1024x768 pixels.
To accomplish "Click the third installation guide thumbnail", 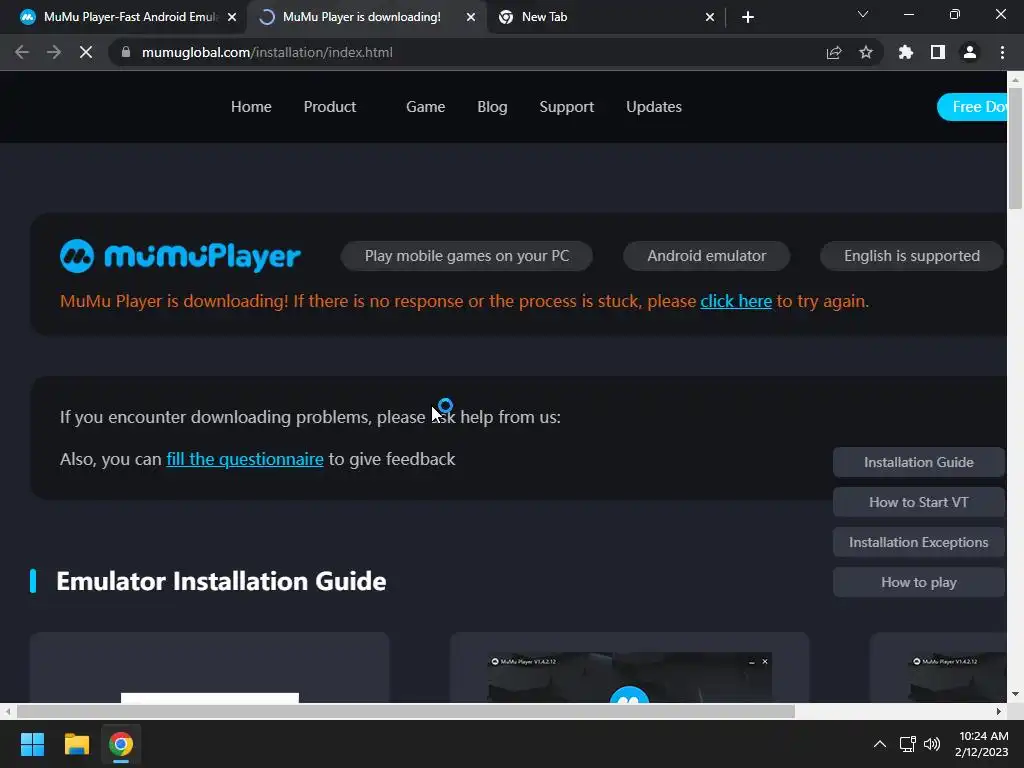I will 938,667.
